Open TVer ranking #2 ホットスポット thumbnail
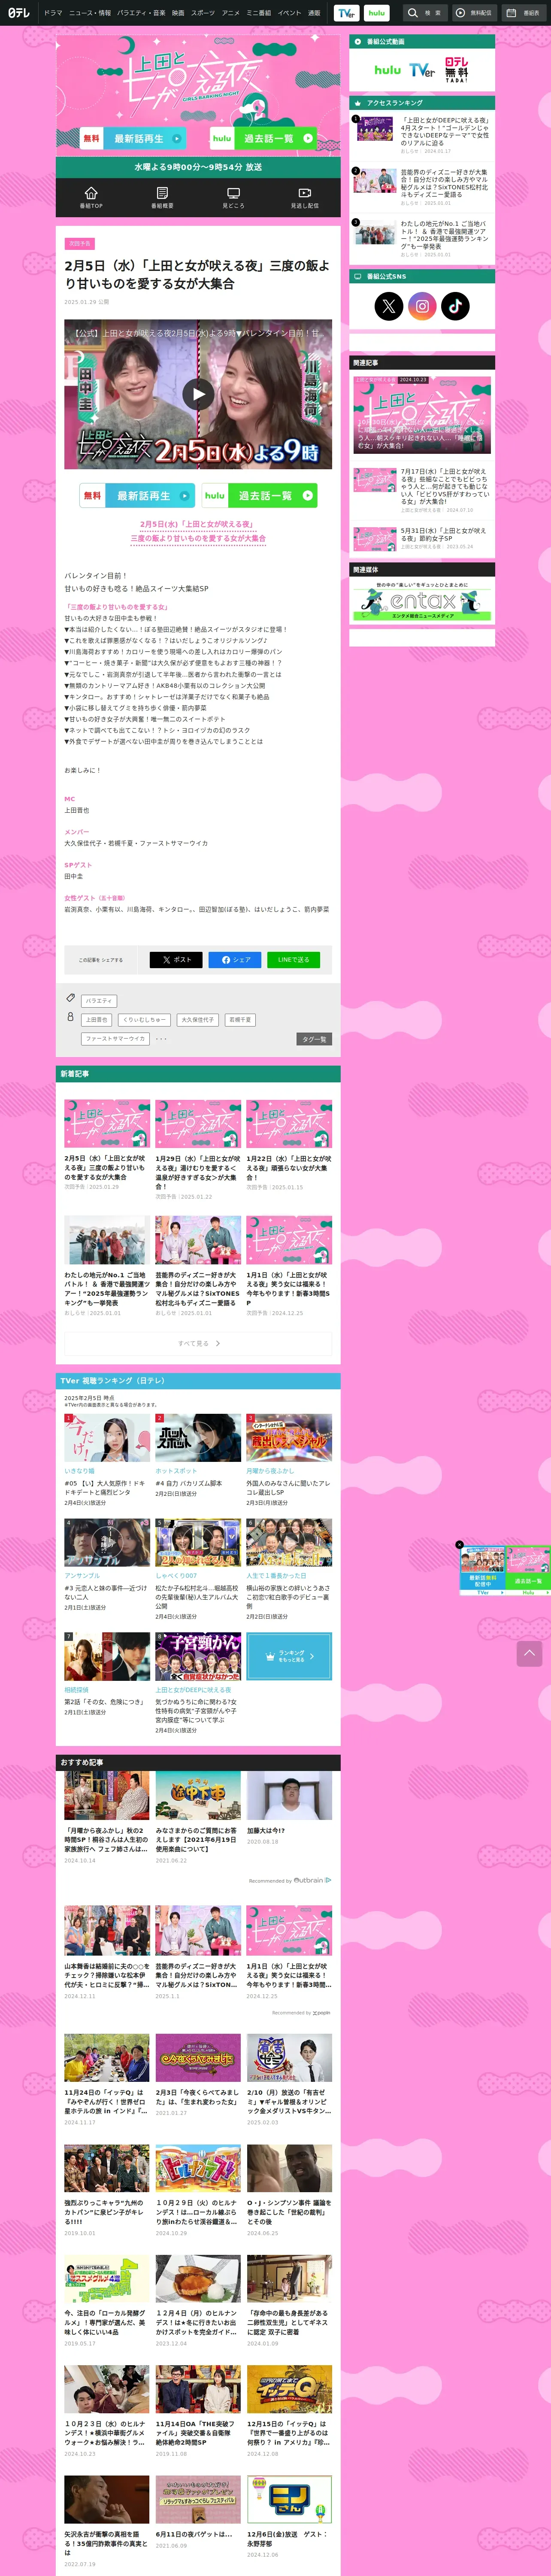Viewport: 551px width, 2576px height. point(198,1438)
